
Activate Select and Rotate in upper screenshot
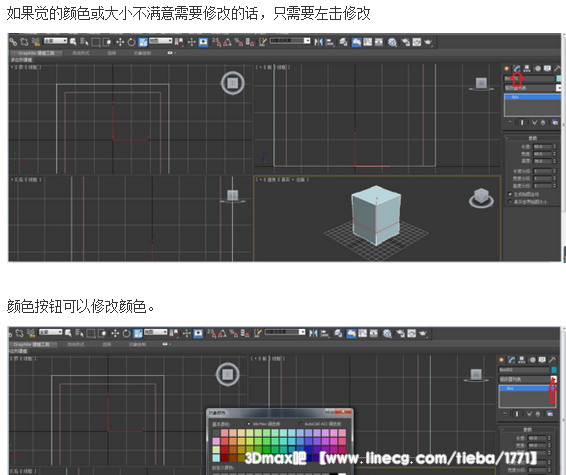pos(131,42)
